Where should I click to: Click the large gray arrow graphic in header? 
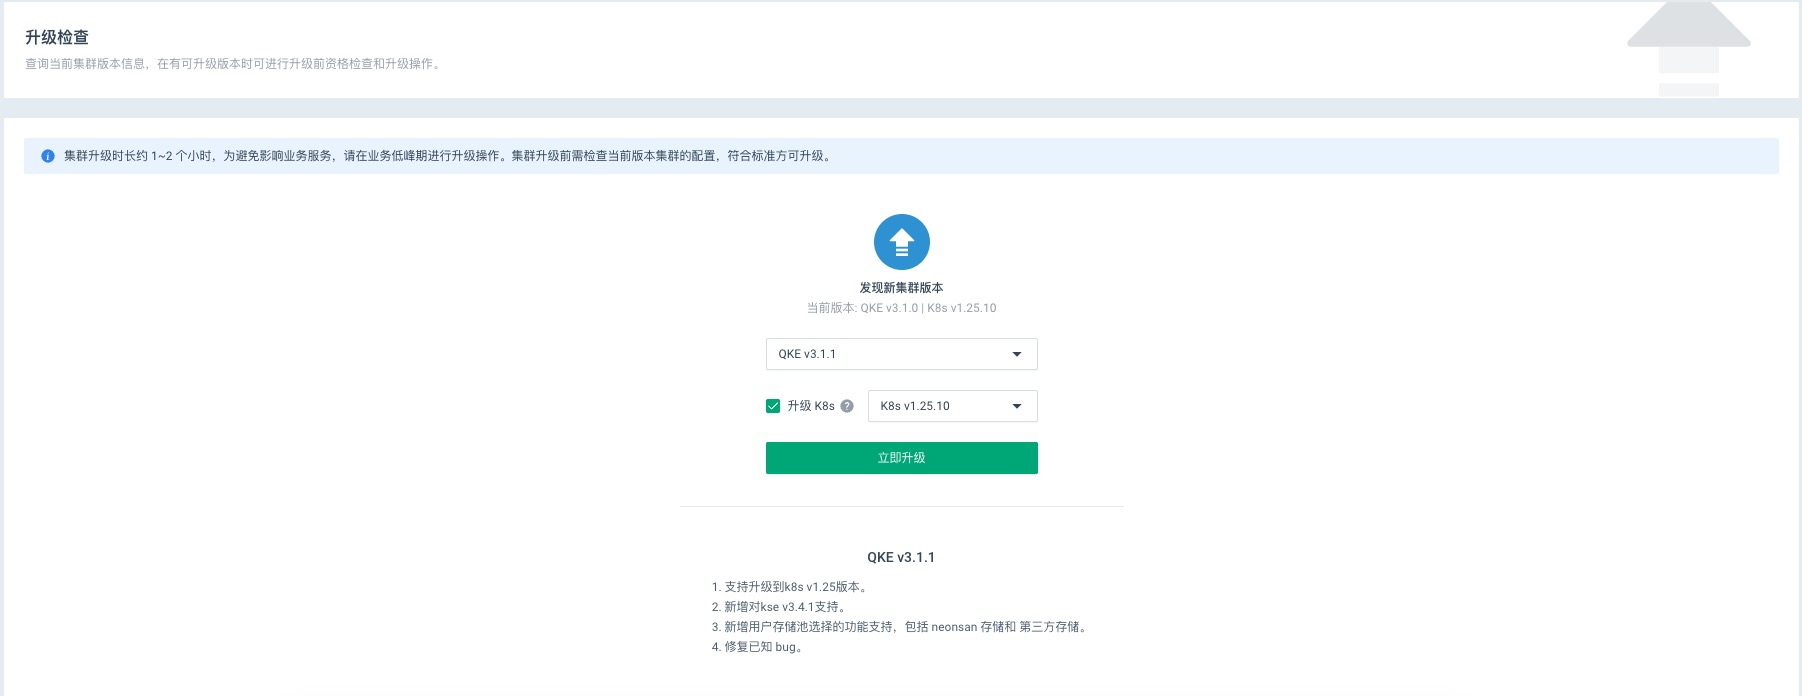1688,45
